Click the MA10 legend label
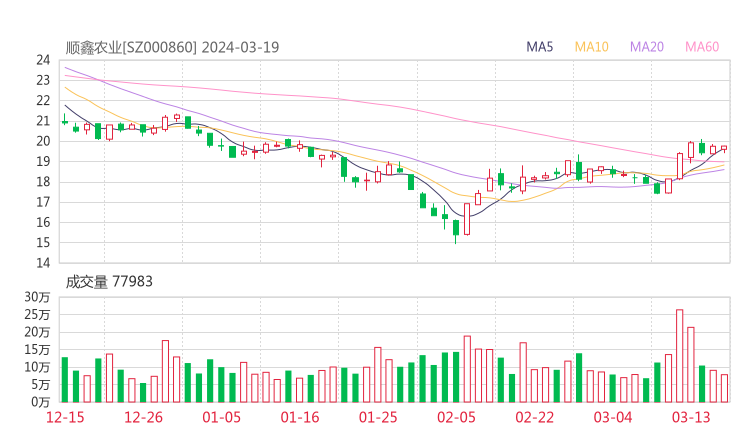The image size is (740, 440). pyautogui.click(x=591, y=47)
